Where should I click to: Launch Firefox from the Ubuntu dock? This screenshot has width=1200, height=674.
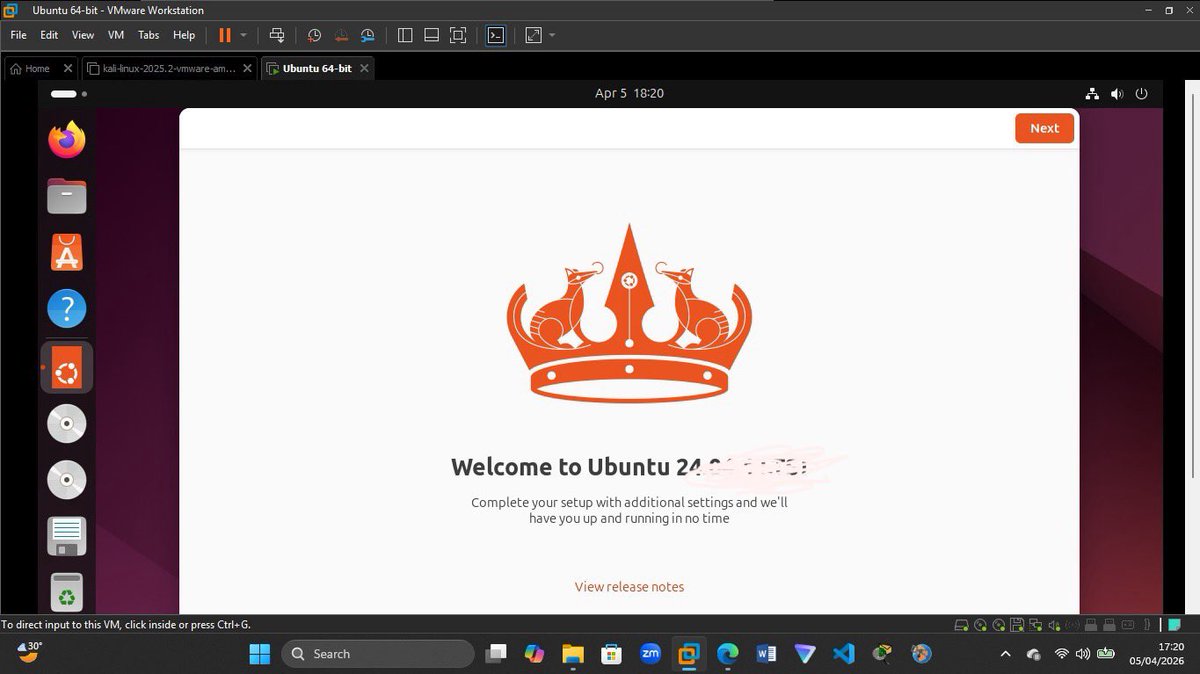pos(67,139)
